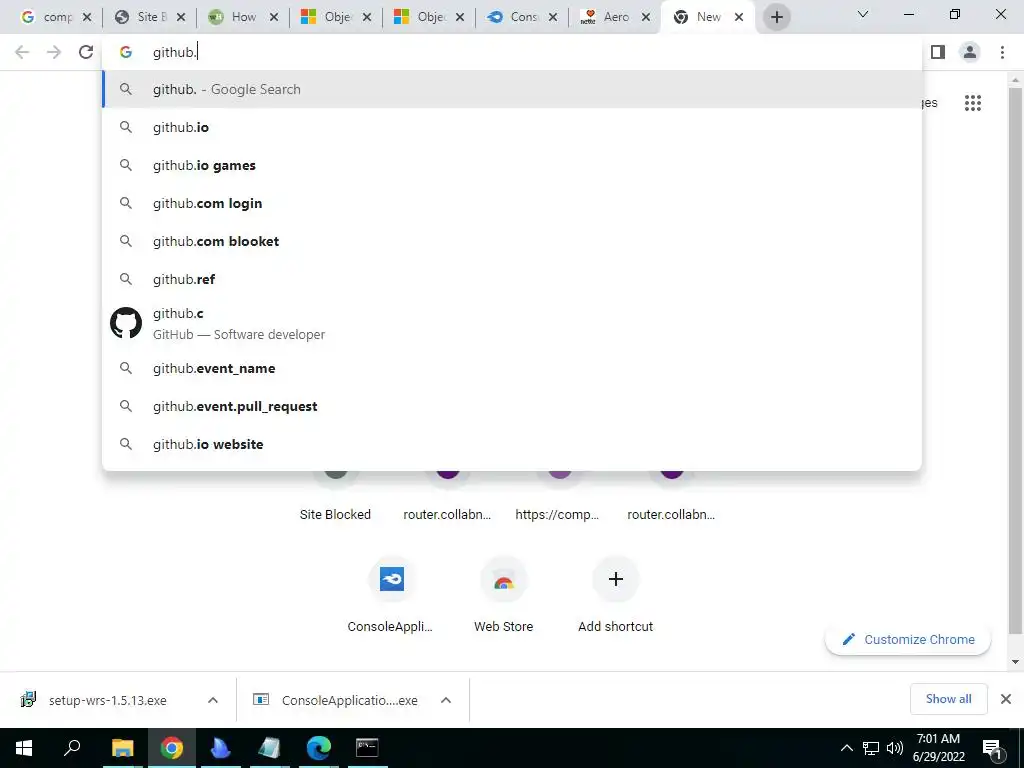1024x768 pixels.
Task: Choose 'github.event_name' suggestion
Action: [x=512, y=368]
